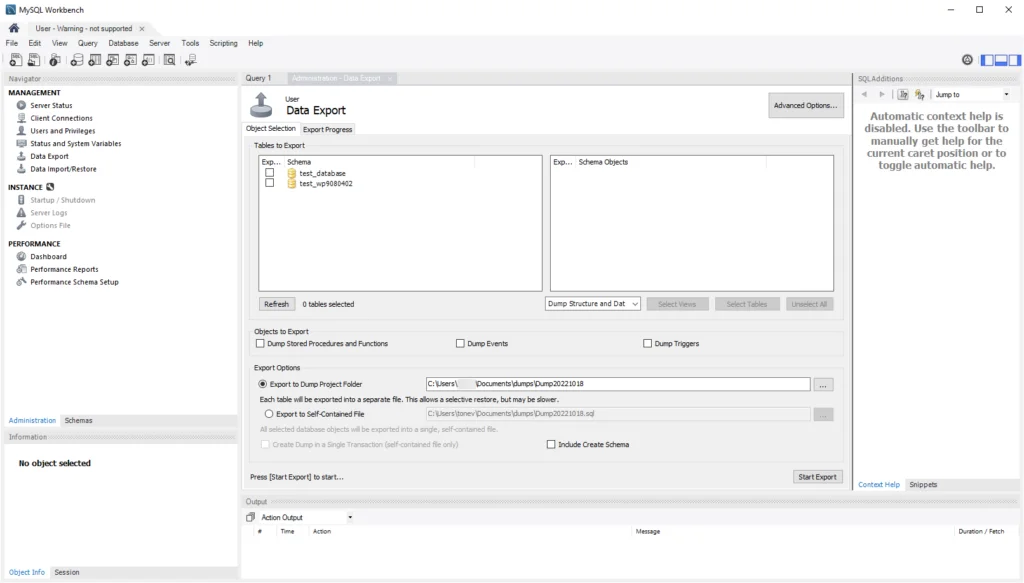Open the search table data tool

[x=171, y=60]
